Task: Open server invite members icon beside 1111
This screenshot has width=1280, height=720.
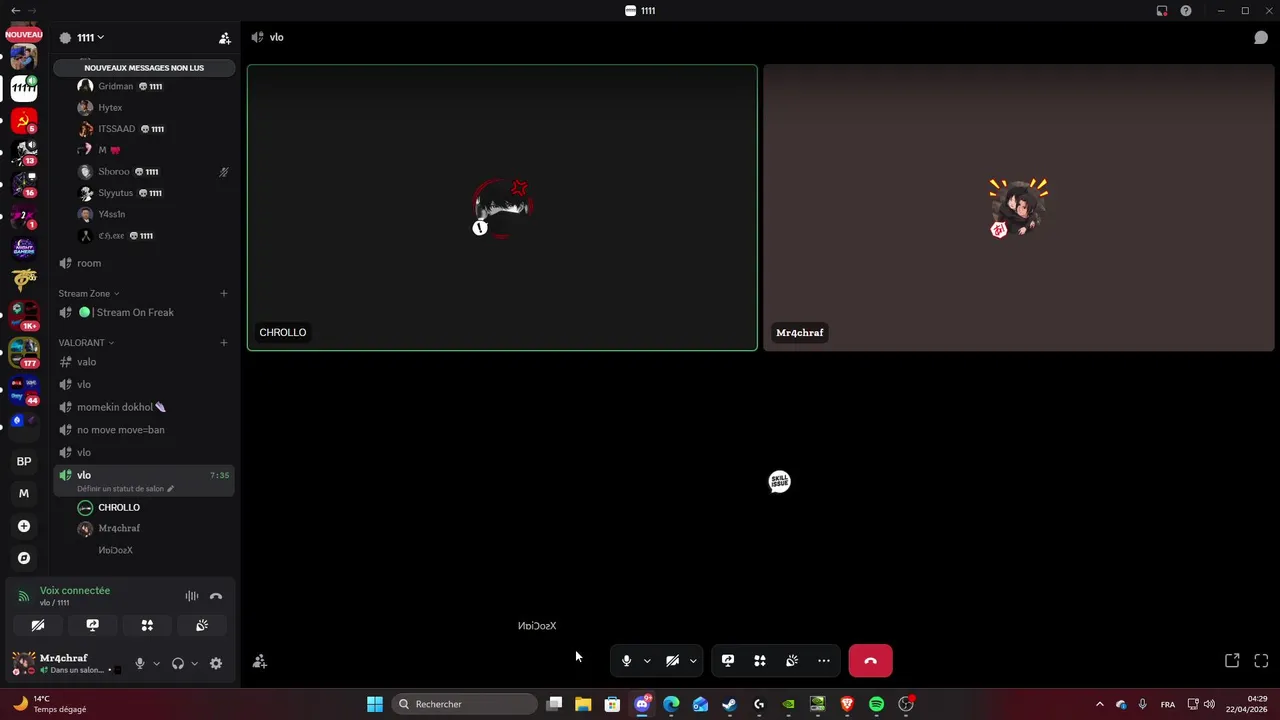Action: pyautogui.click(x=225, y=38)
